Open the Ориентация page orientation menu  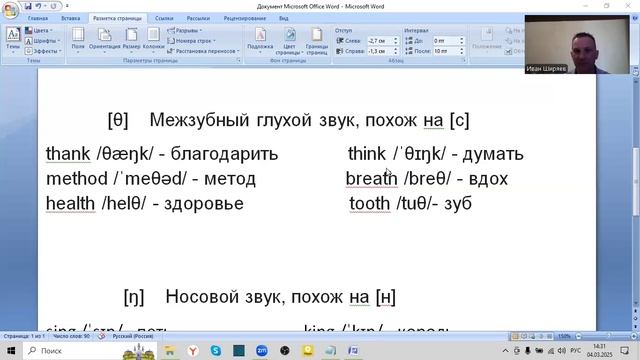point(104,40)
